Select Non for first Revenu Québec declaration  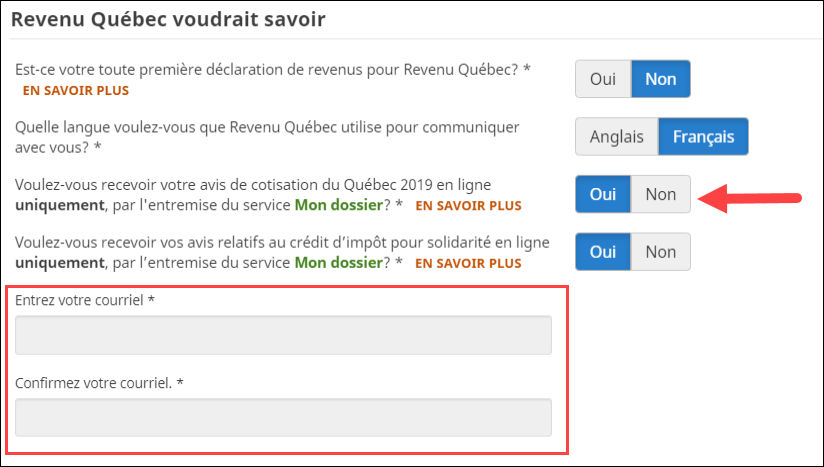[x=661, y=79]
